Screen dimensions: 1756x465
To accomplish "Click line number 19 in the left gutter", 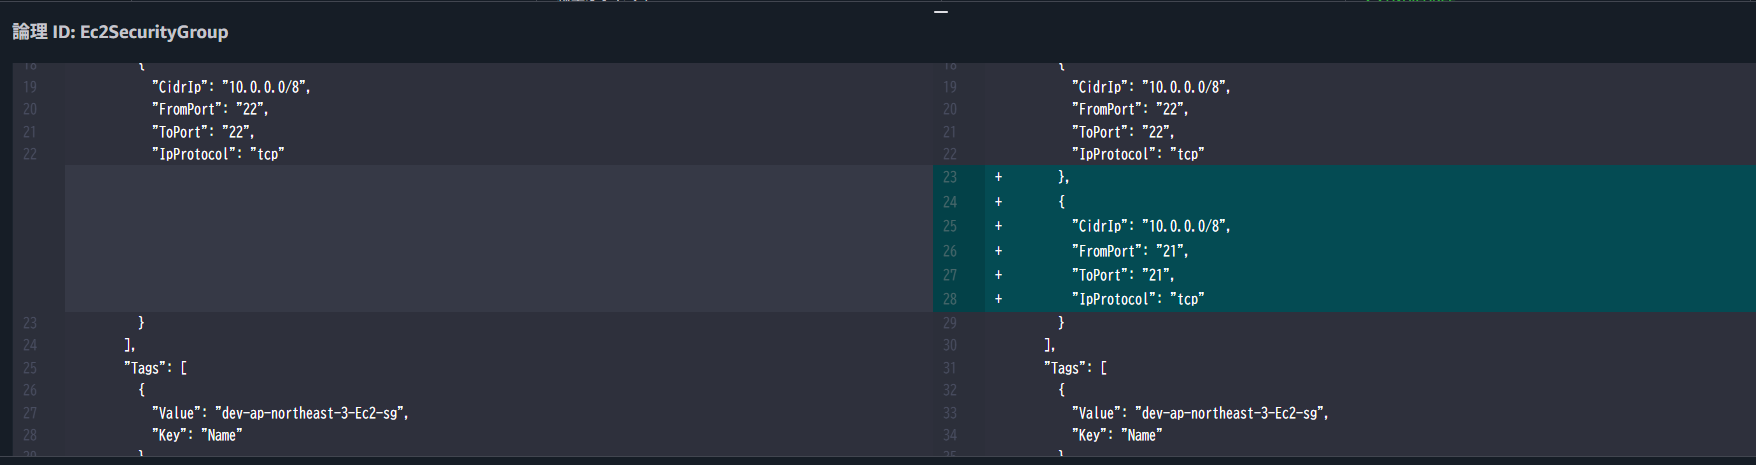I will [30, 87].
